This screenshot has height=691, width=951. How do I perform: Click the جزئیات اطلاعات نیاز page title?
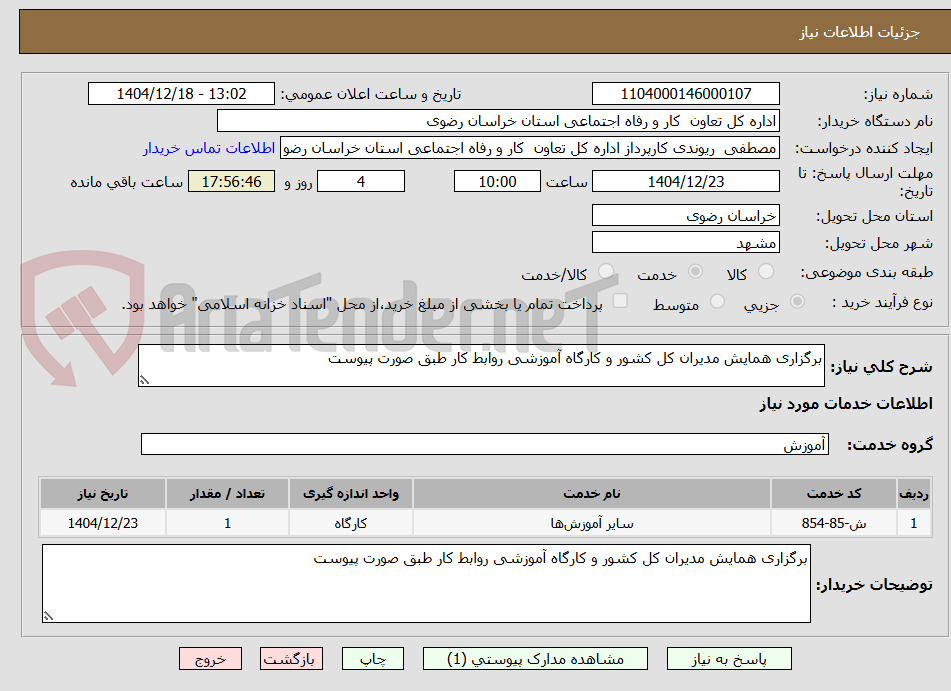point(859,32)
